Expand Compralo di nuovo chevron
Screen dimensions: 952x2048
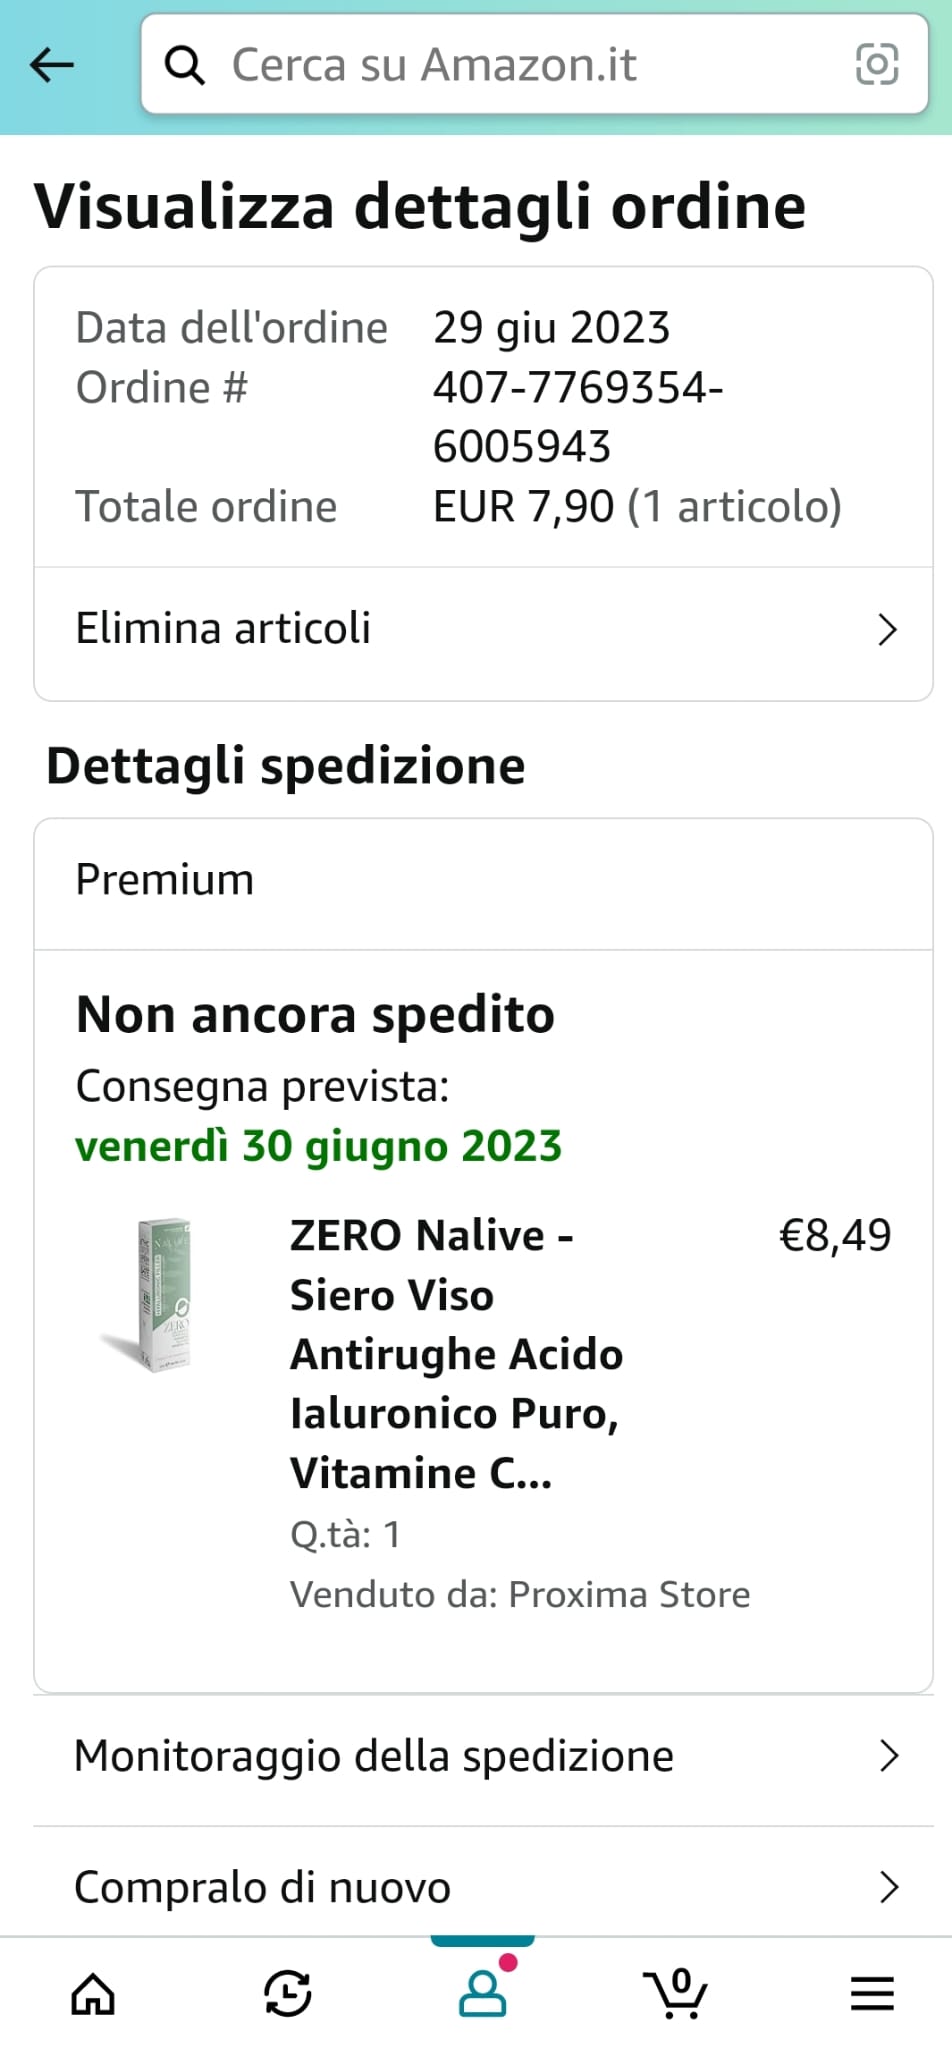pyautogui.click(x=888, y=1887)
